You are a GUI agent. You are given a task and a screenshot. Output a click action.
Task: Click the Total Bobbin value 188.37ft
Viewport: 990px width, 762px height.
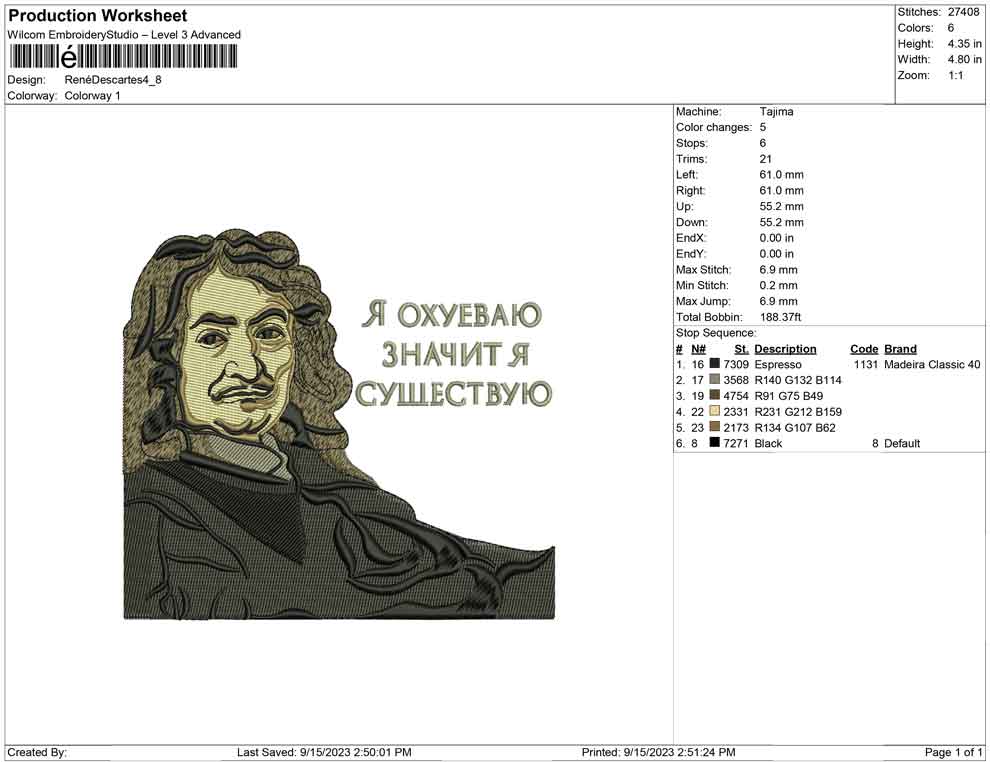780,317
